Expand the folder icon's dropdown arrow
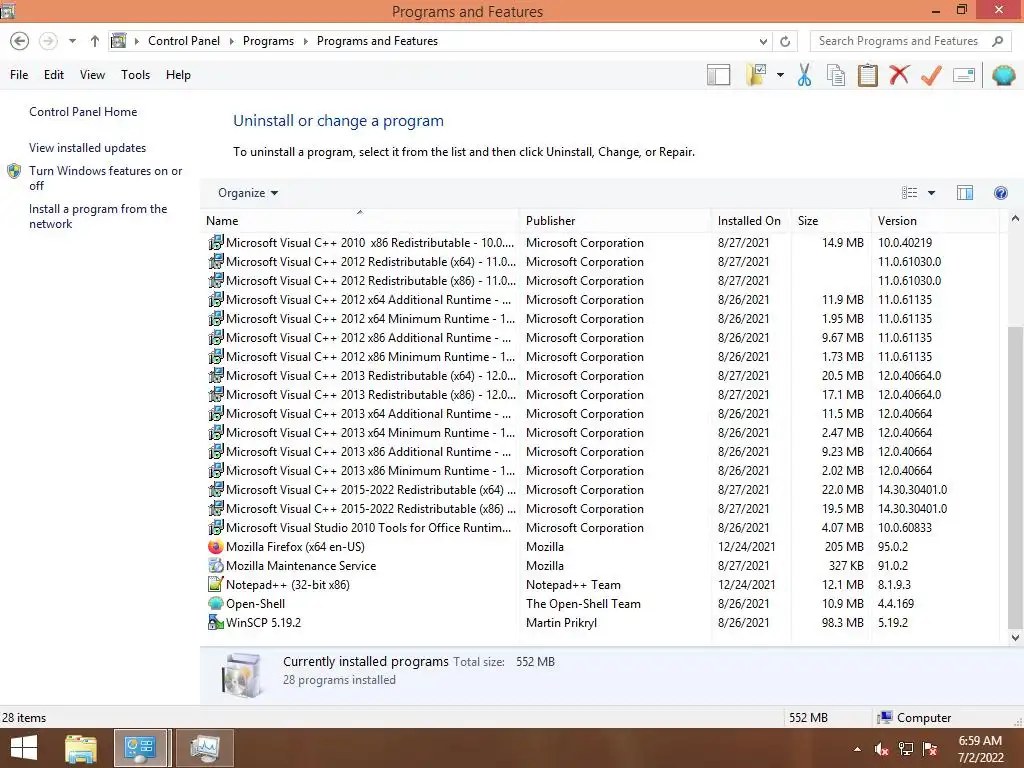Screen dimensions: 1024x768 pyautogui.click(x=780, y=75)
